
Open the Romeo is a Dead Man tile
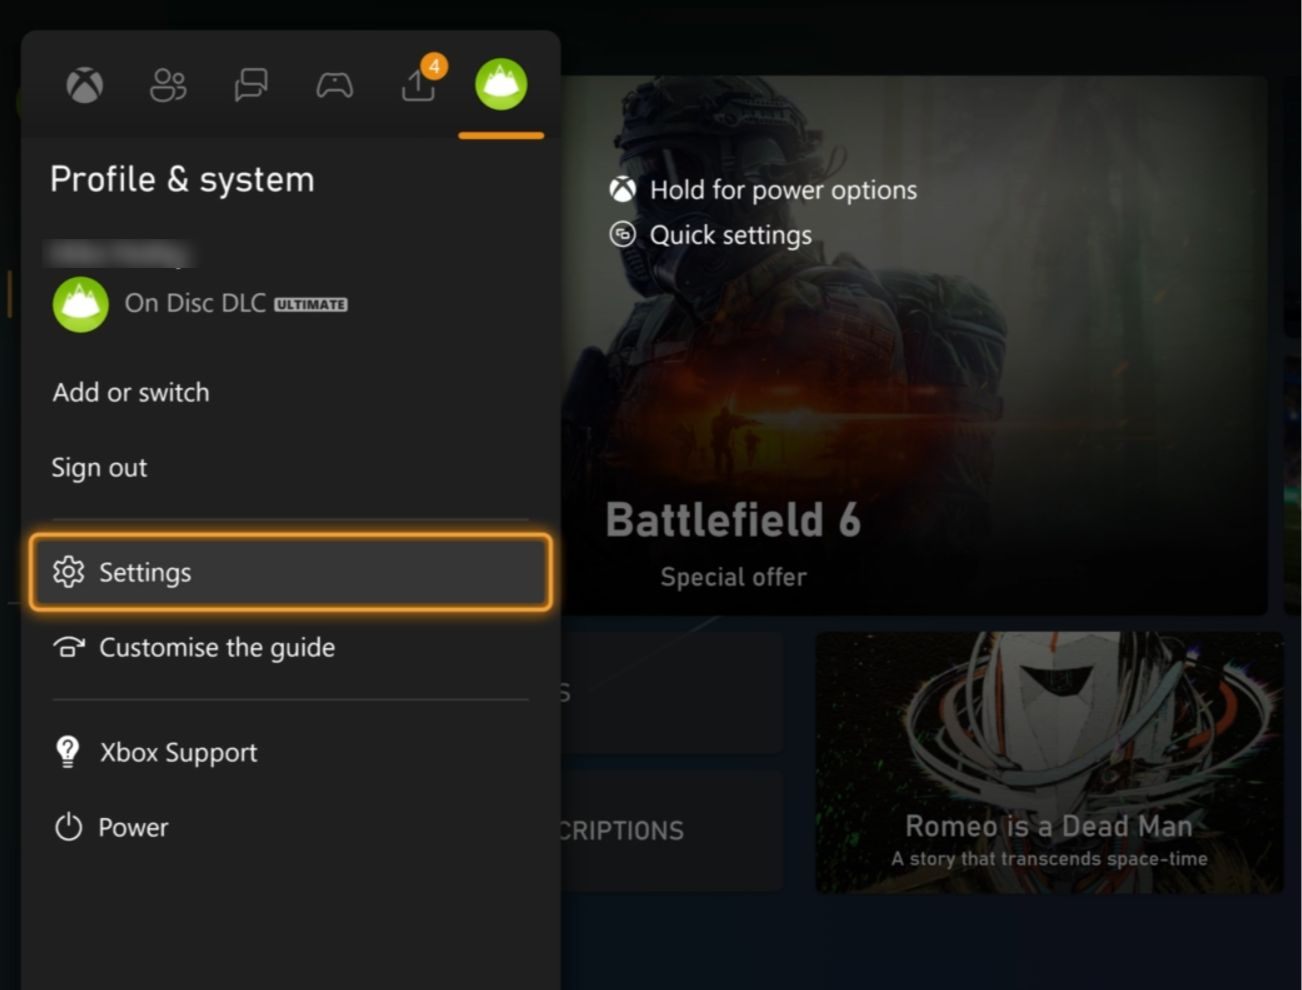(x=1049, y=762)
